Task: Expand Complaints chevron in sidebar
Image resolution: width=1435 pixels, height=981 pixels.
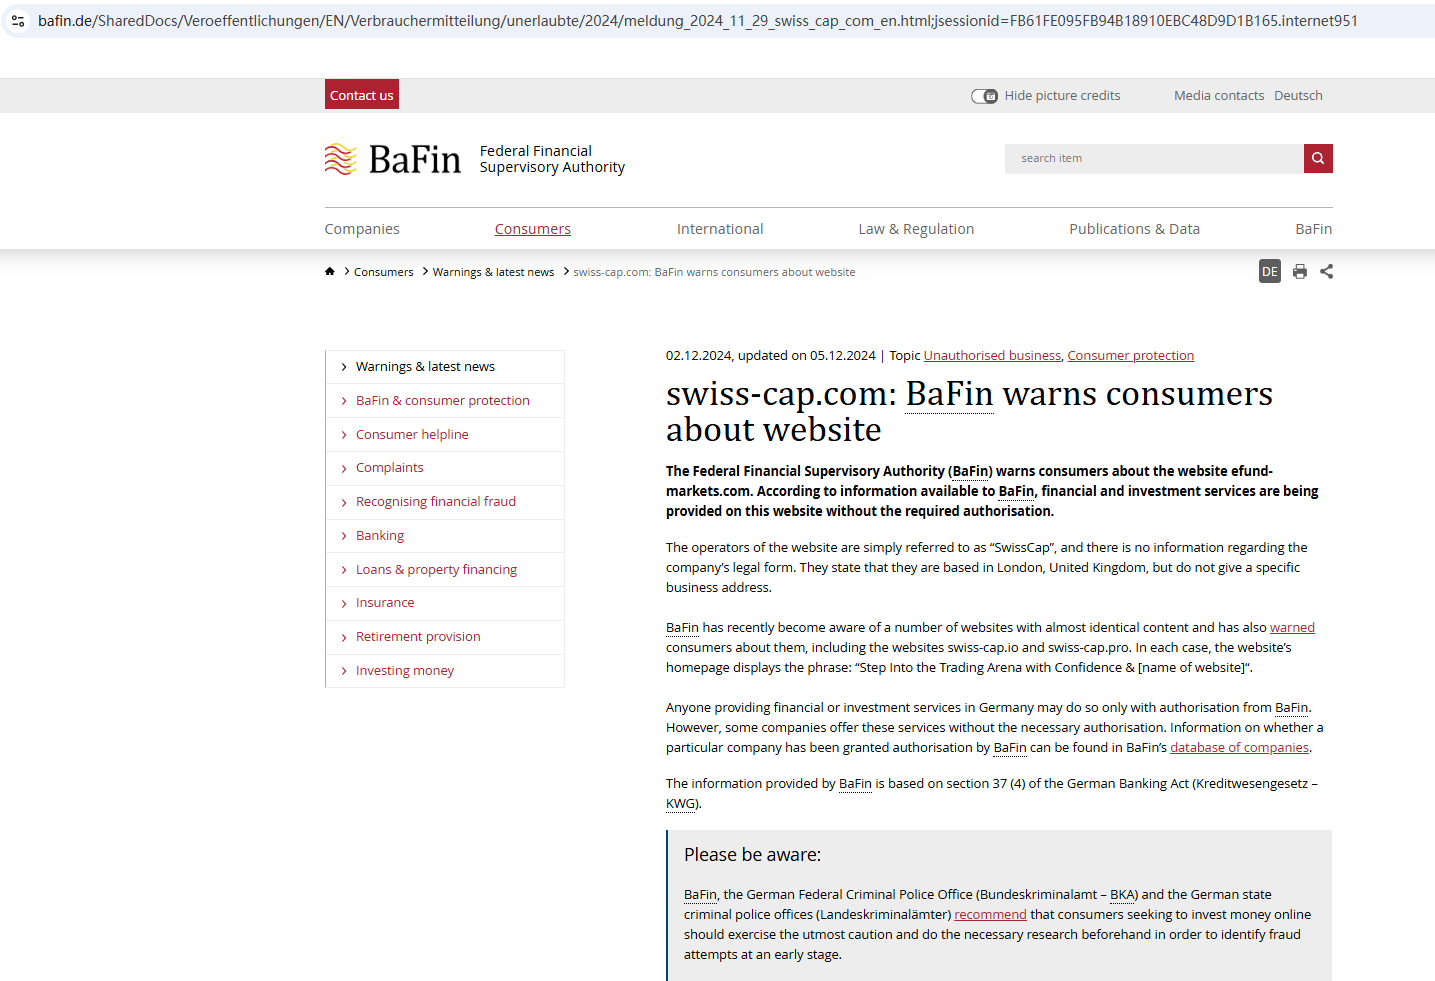Action: point(344,468)
